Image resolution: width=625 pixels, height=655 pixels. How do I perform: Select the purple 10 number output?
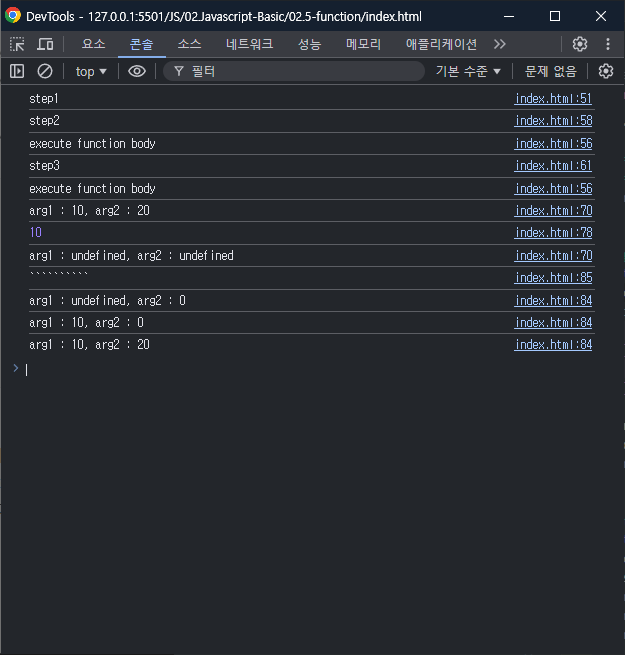36,233
